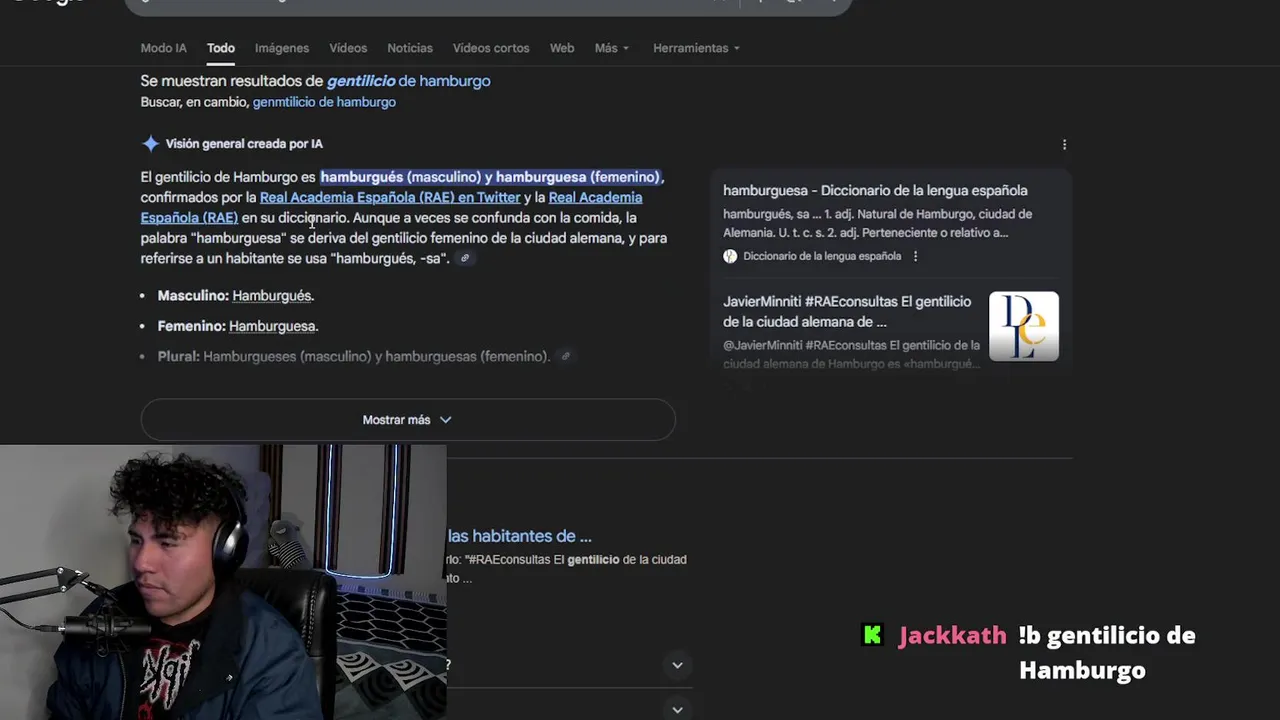The width and height of the screenshot is (1280, 720).
Task: Click the Google search box
Action: pos(488,5)
